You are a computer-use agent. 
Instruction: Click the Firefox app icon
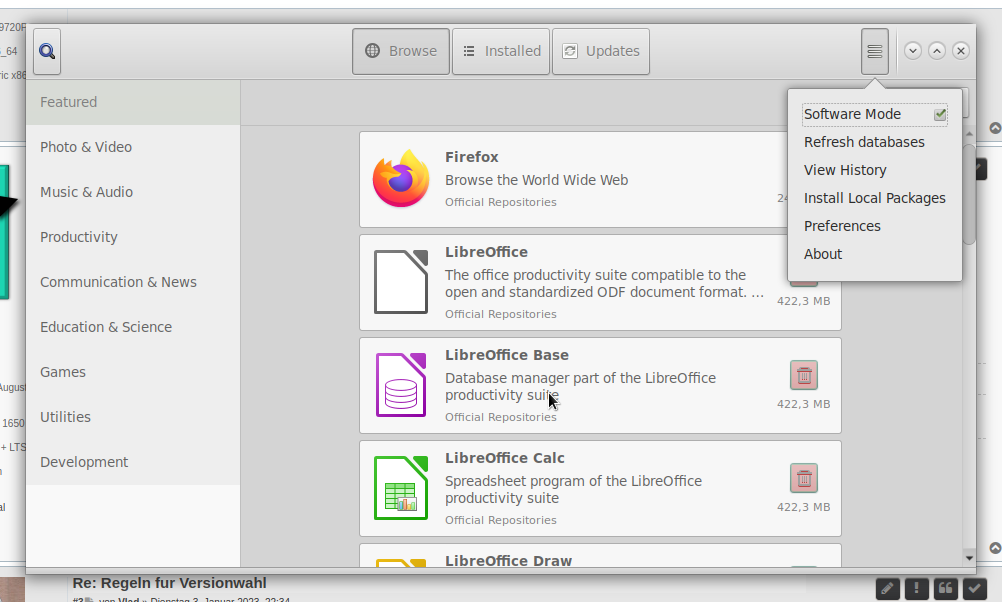pos(401,179)
